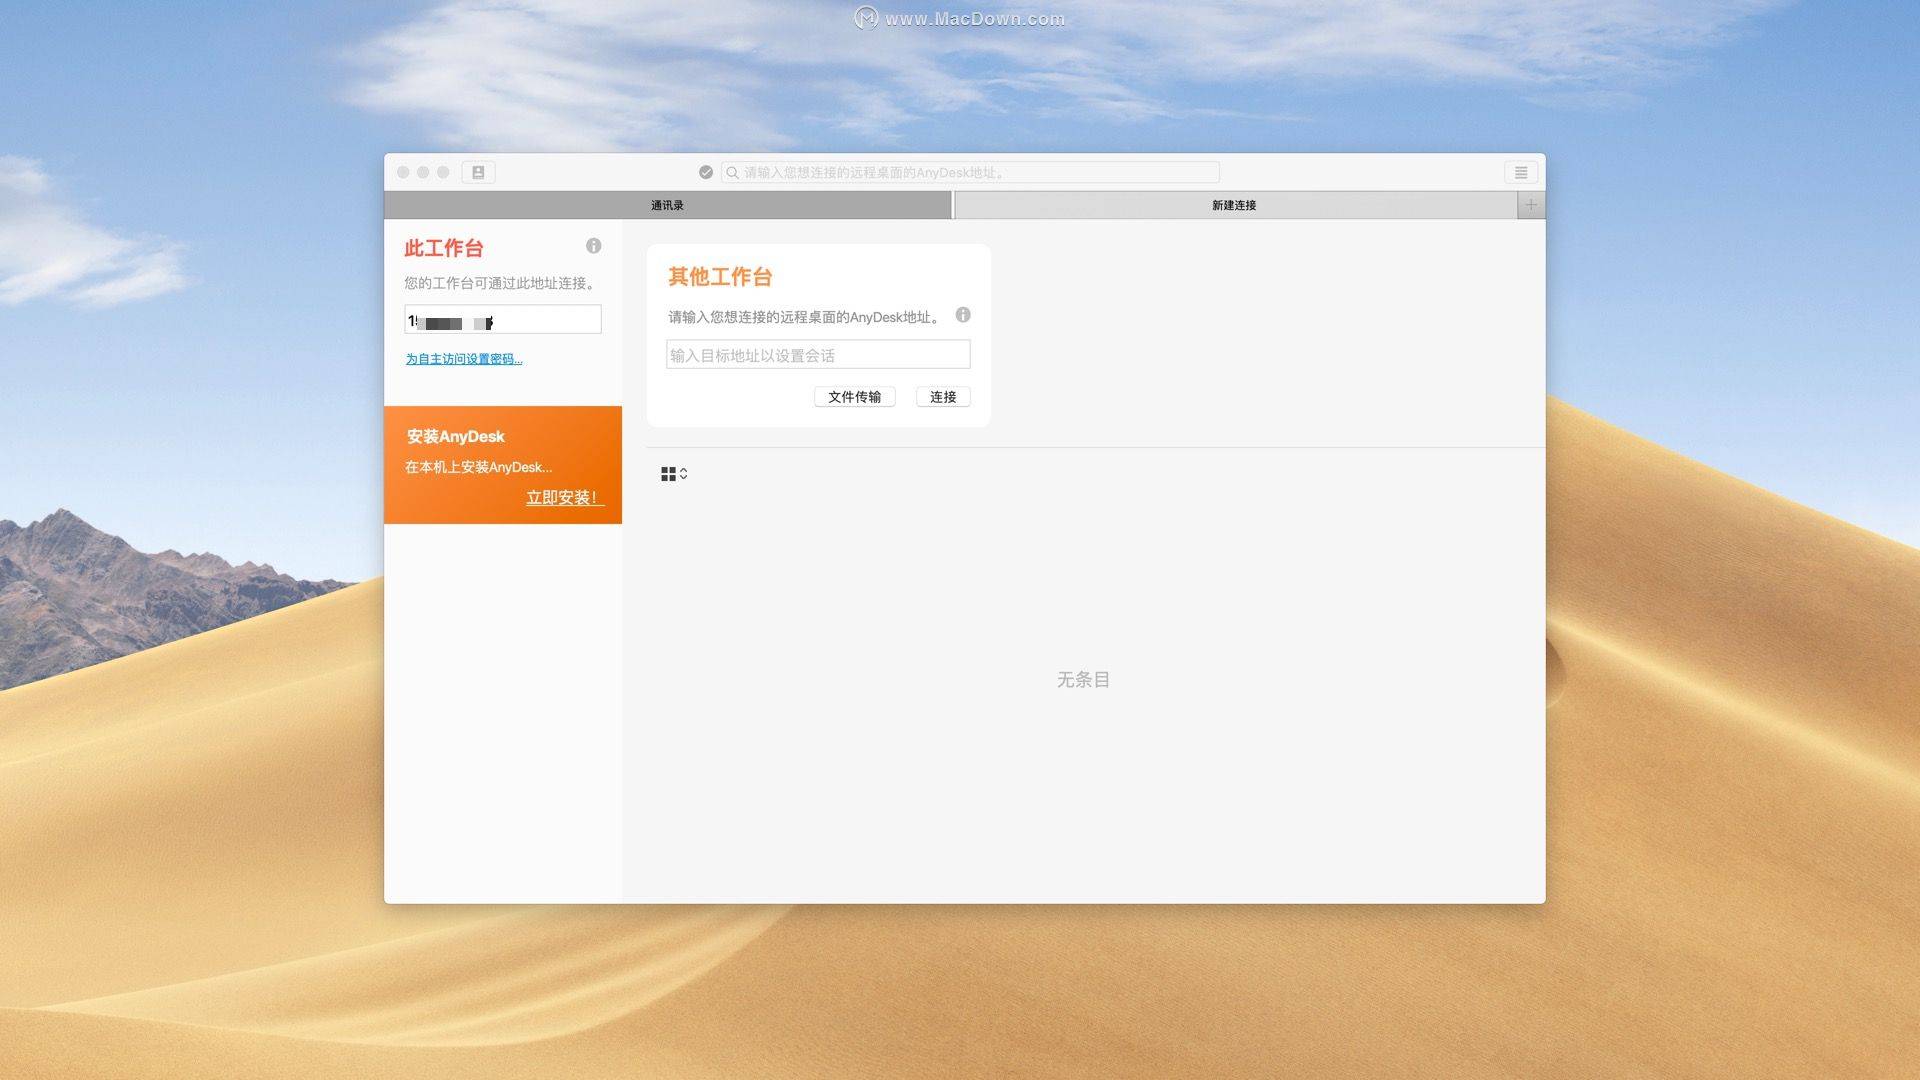This screenshot has width=1920, height=1080.
Task: Open the address book icon in title bar
Action: (478, 172)
